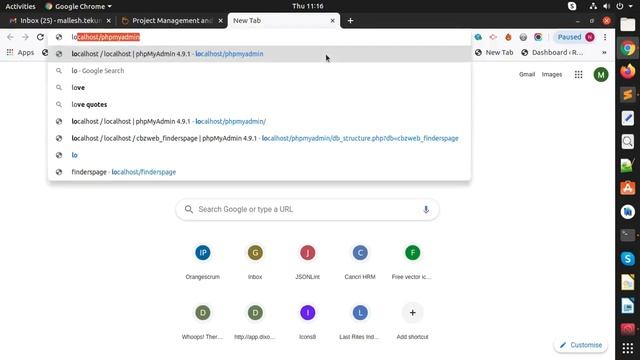Open Ubuntu Software from the dock
Viewport: 640px width, 360px height.
tap(628, 188)
